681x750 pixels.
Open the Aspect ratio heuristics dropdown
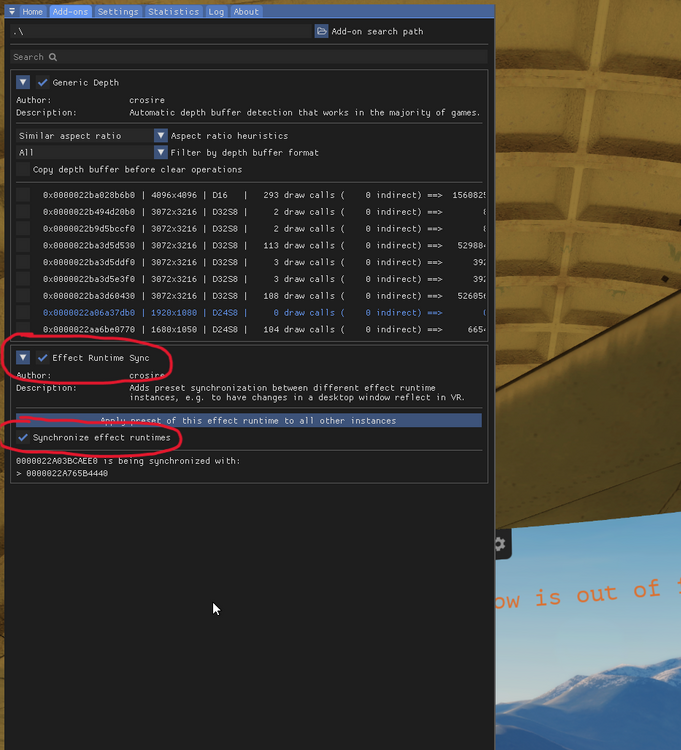tap(161, 135)
